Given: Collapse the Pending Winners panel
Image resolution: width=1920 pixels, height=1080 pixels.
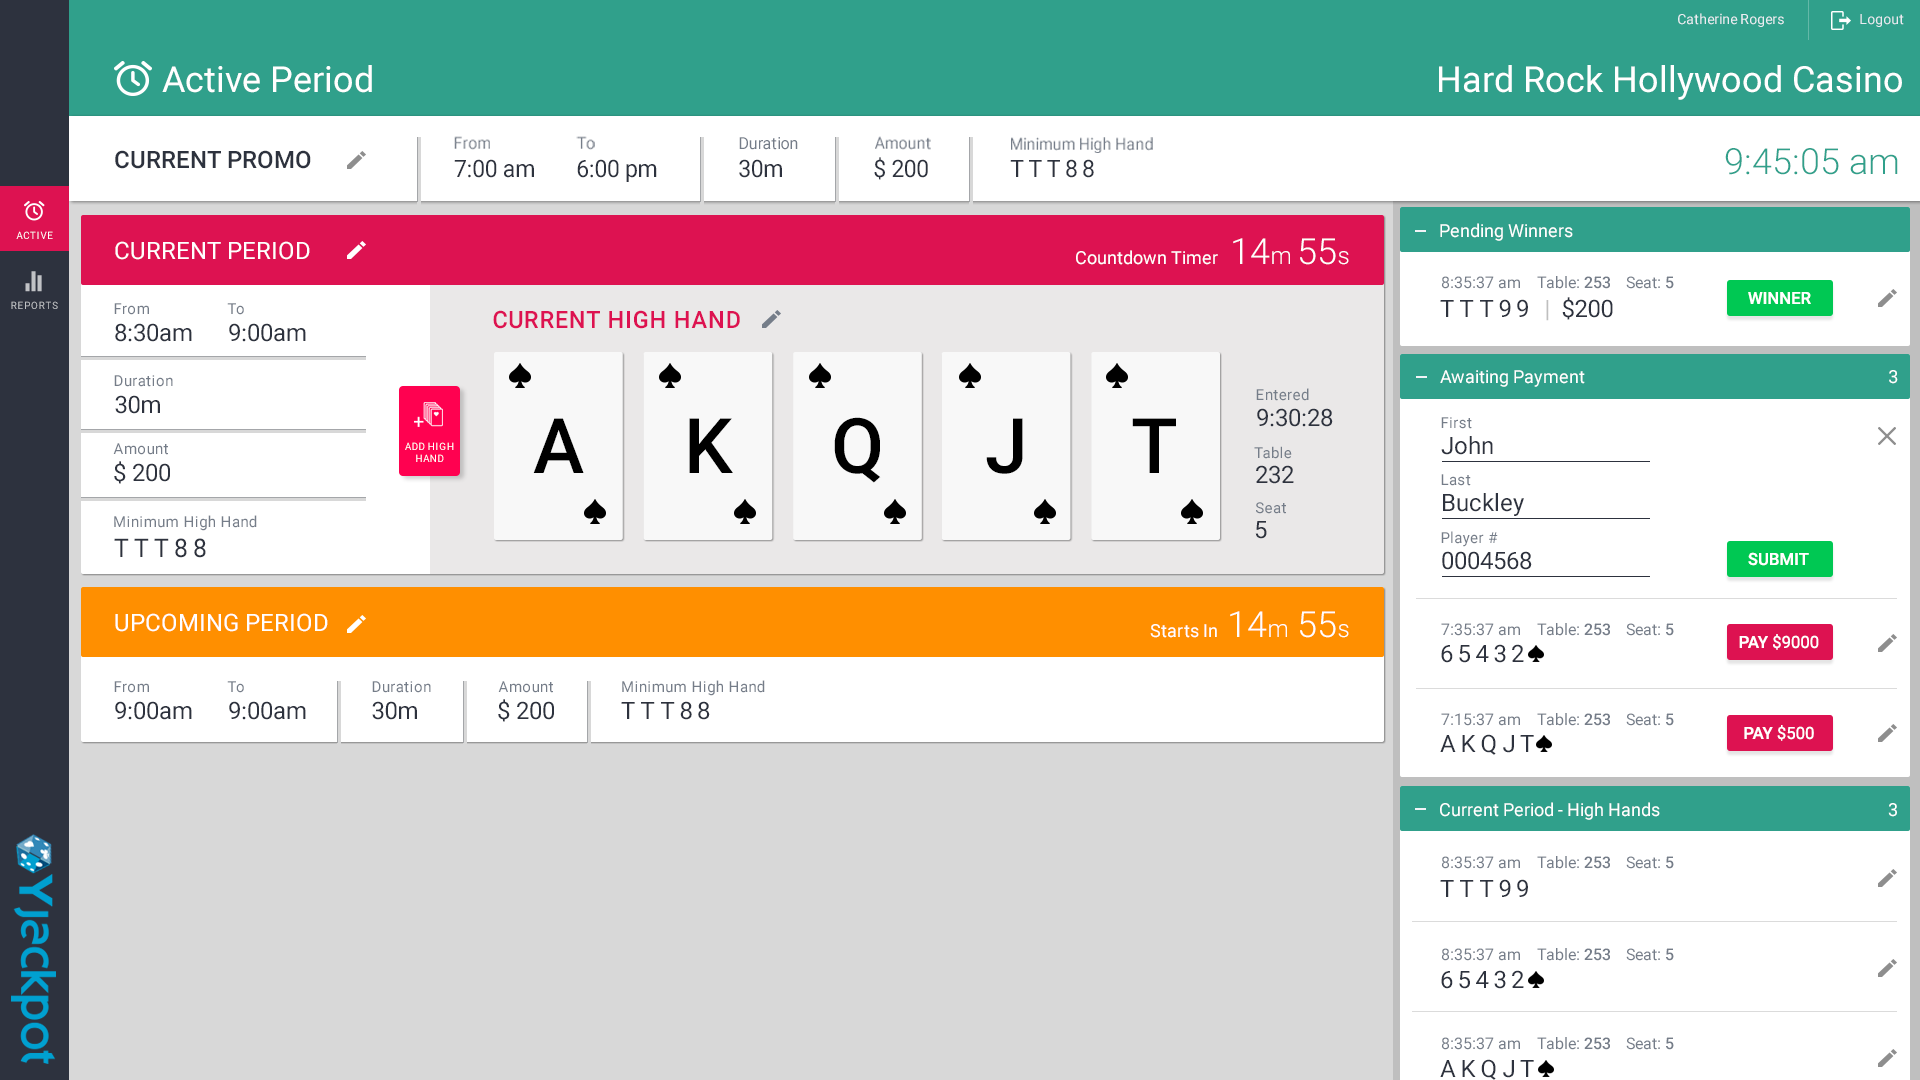Looking at the screenshot, I should (1420, 231).
